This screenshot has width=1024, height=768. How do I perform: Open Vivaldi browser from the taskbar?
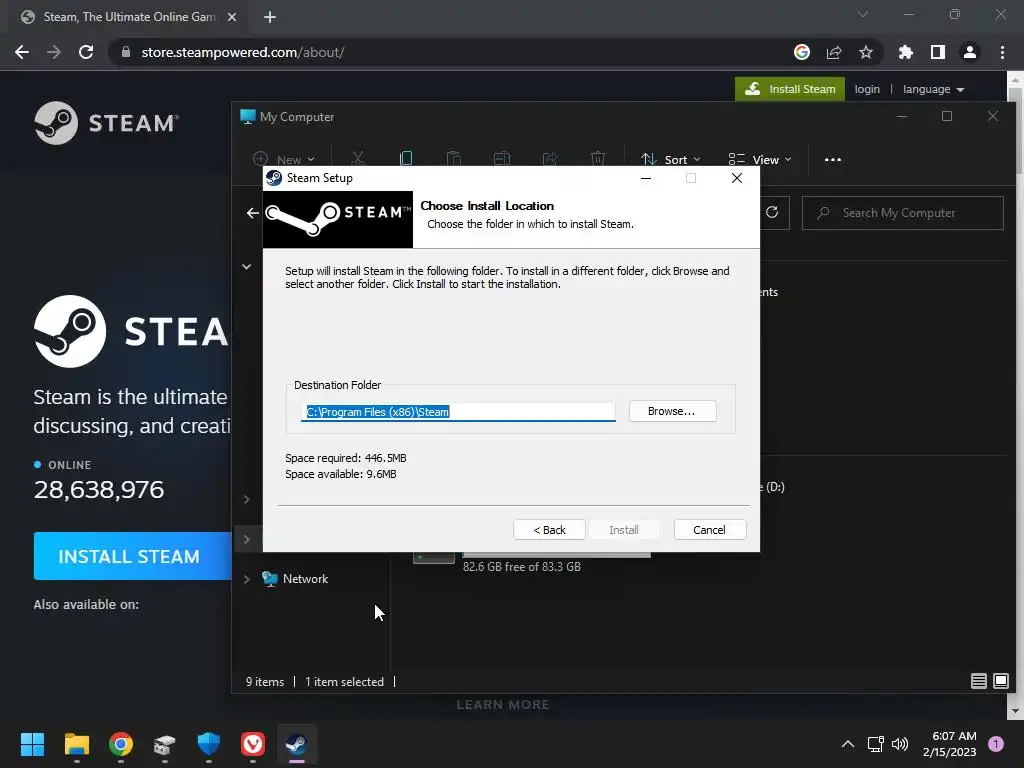(x=253, y=744)
